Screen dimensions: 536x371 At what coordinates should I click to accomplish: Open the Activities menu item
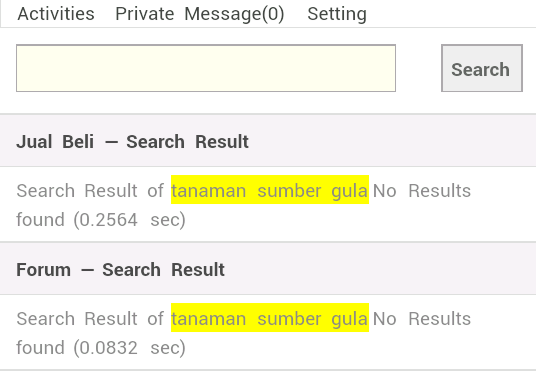(56, 14)
